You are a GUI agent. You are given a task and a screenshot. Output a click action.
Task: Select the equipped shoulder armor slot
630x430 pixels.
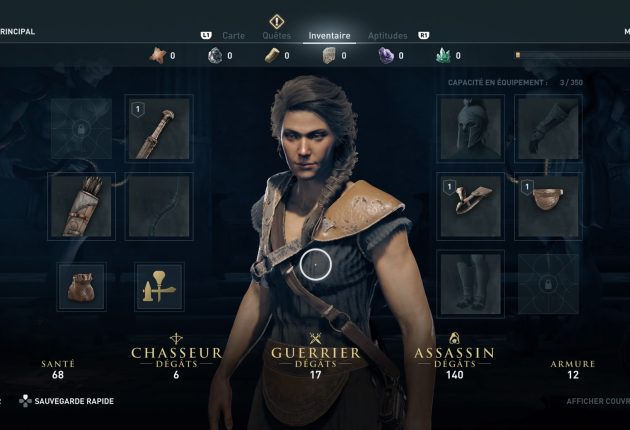coord(470,207)
